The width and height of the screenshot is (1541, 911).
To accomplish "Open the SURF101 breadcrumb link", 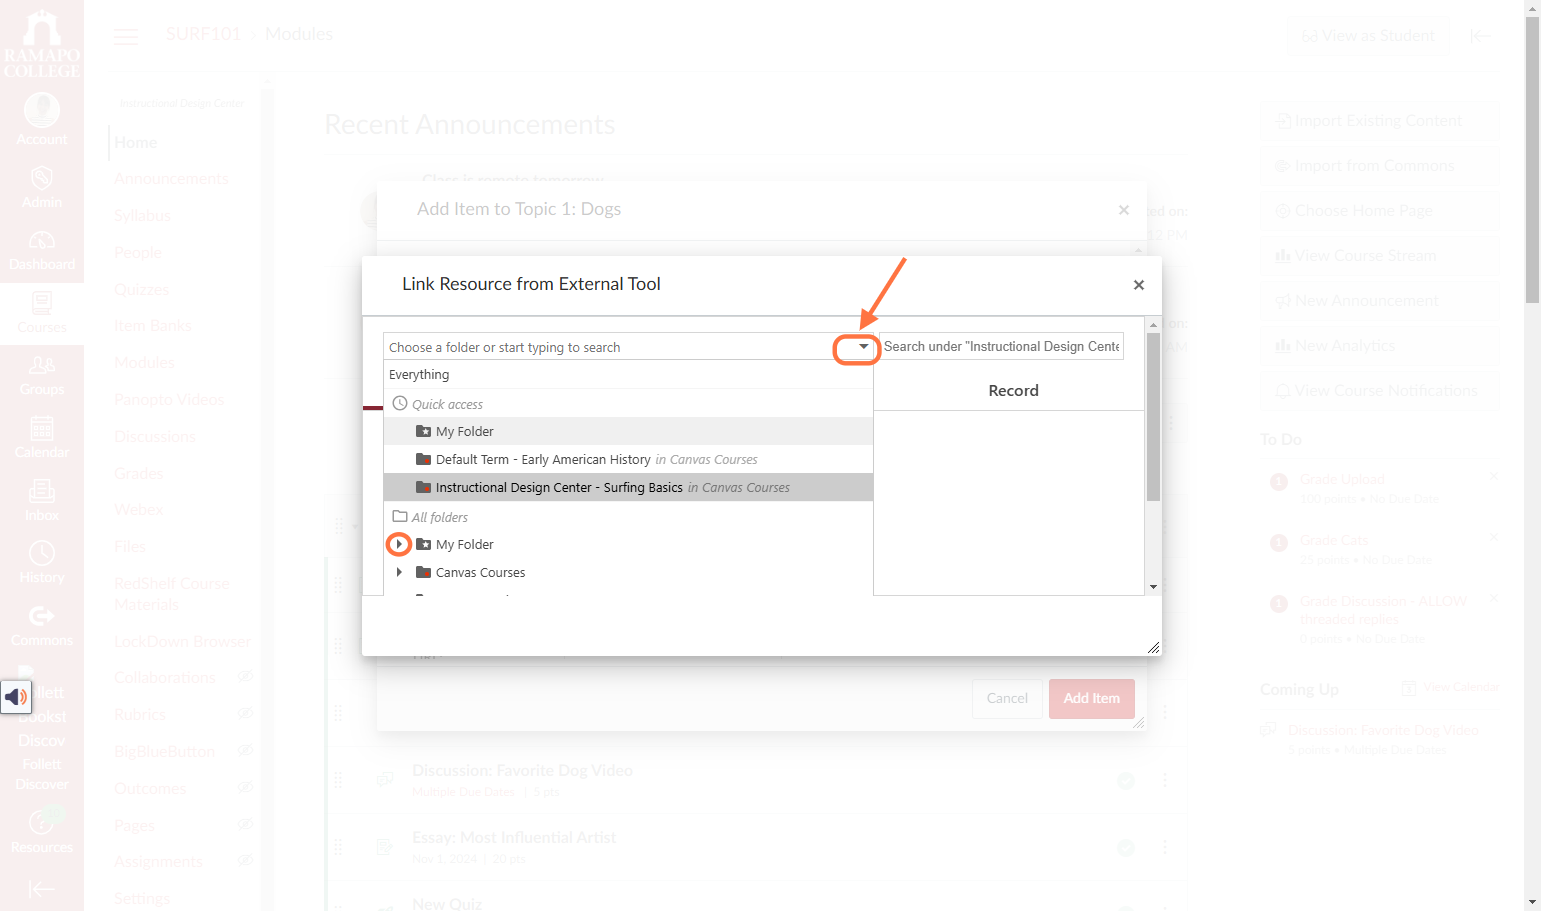I will [203, 34].
